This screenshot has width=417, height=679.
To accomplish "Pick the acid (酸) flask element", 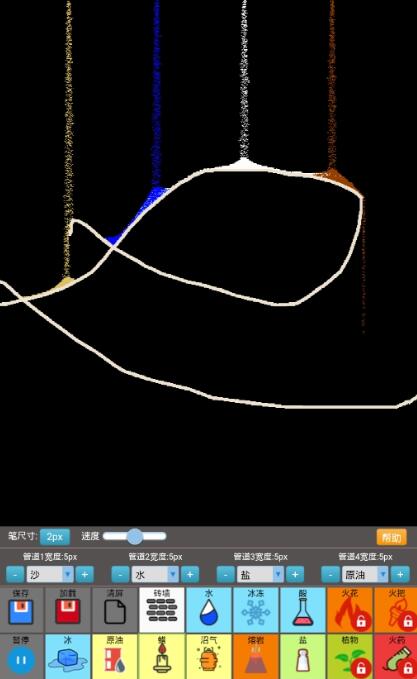I will coord(303,610).
